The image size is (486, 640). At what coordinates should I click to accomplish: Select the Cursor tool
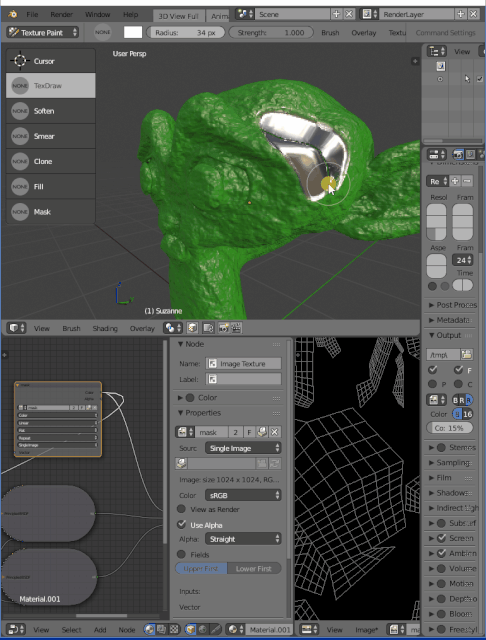click(51, 61)
